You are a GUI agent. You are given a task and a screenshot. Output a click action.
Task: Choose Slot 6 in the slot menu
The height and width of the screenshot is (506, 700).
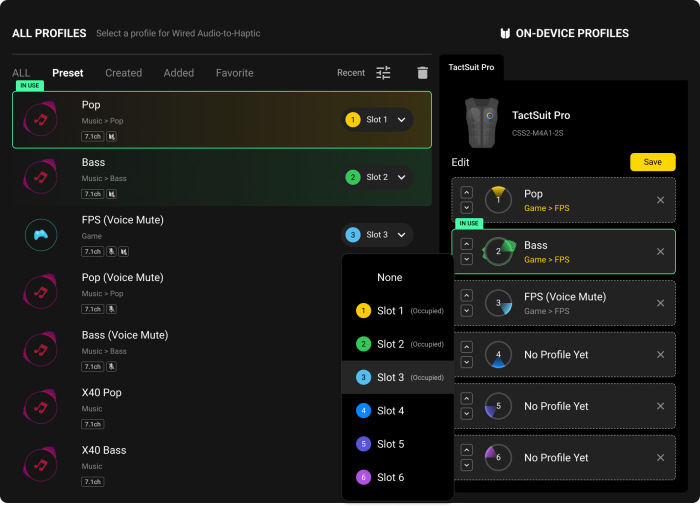(x=397, y=477)
